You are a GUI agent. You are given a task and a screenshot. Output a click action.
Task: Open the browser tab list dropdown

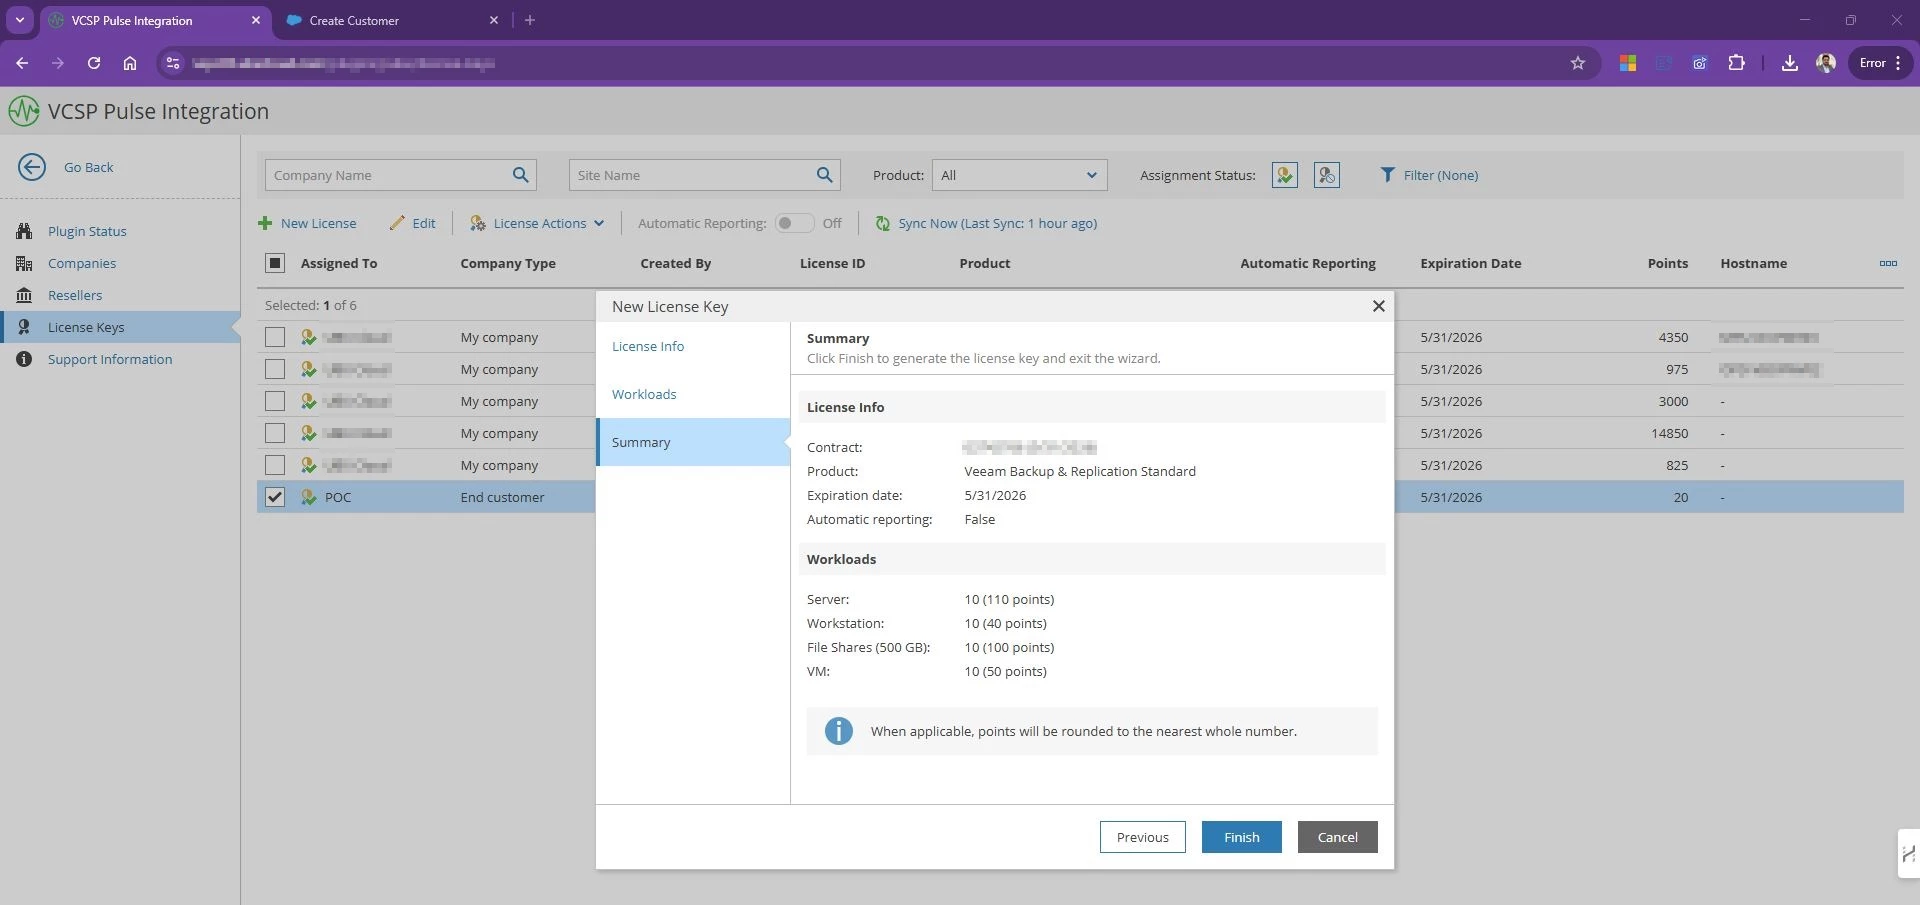19,20
